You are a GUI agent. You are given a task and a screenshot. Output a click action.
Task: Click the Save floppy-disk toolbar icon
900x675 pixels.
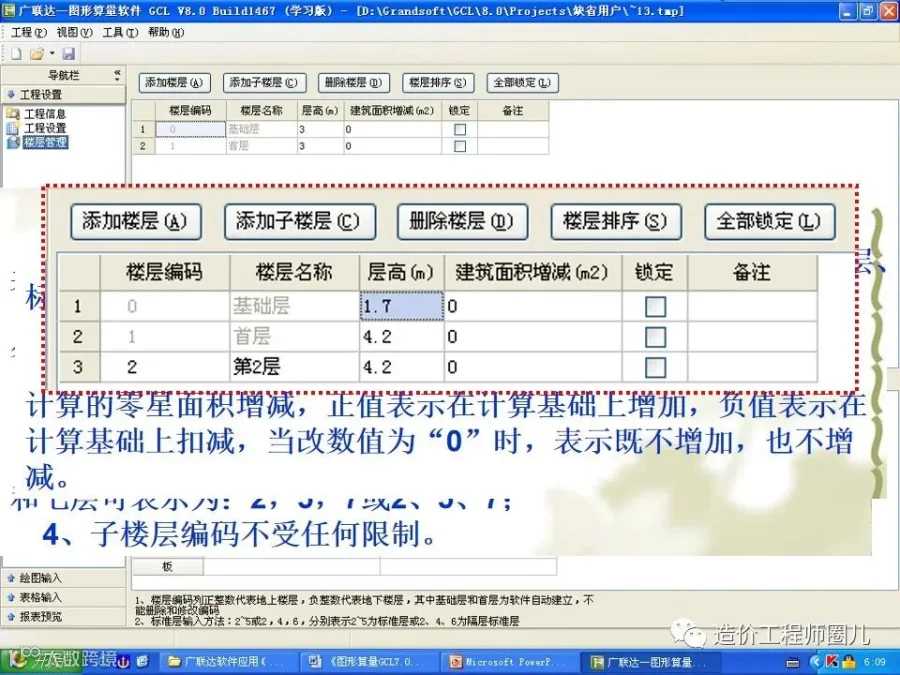68,54
